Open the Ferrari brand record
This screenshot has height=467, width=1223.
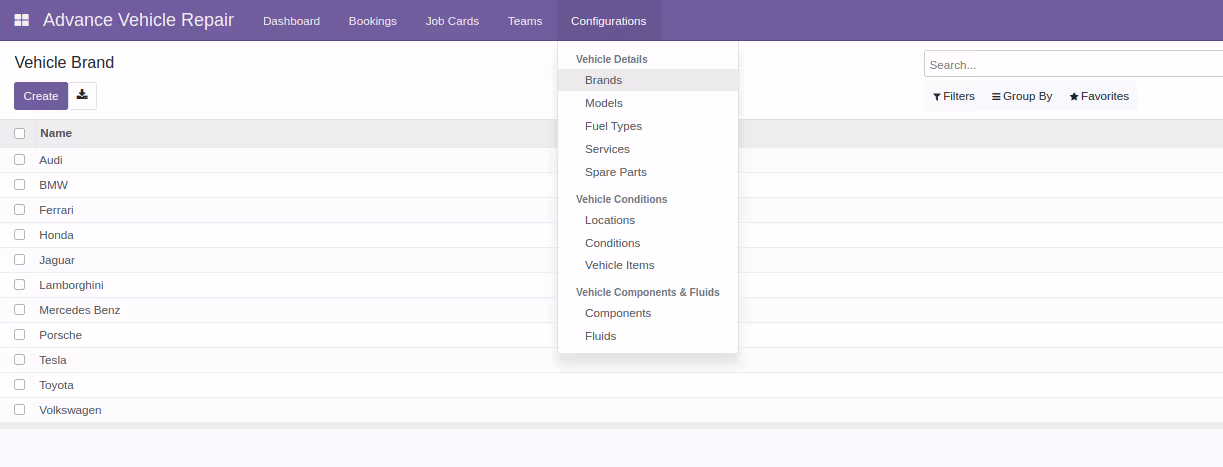coord(56,210)
